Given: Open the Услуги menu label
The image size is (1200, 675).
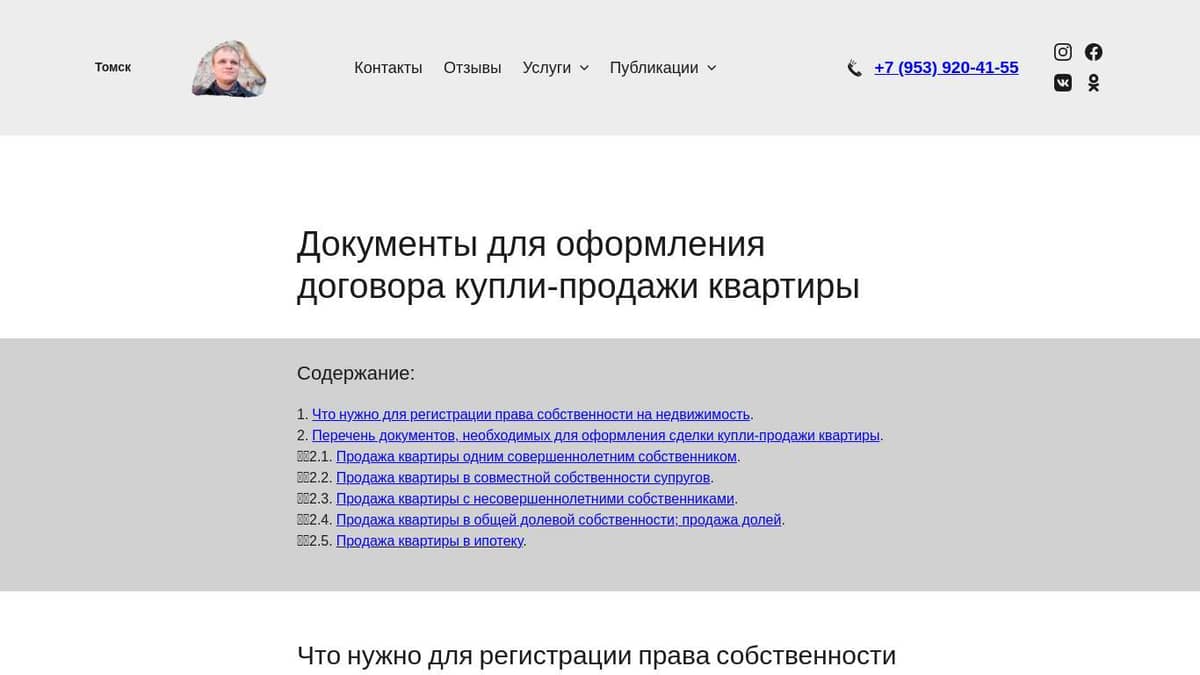Looking at the screenshot, I should click(546, 68).
